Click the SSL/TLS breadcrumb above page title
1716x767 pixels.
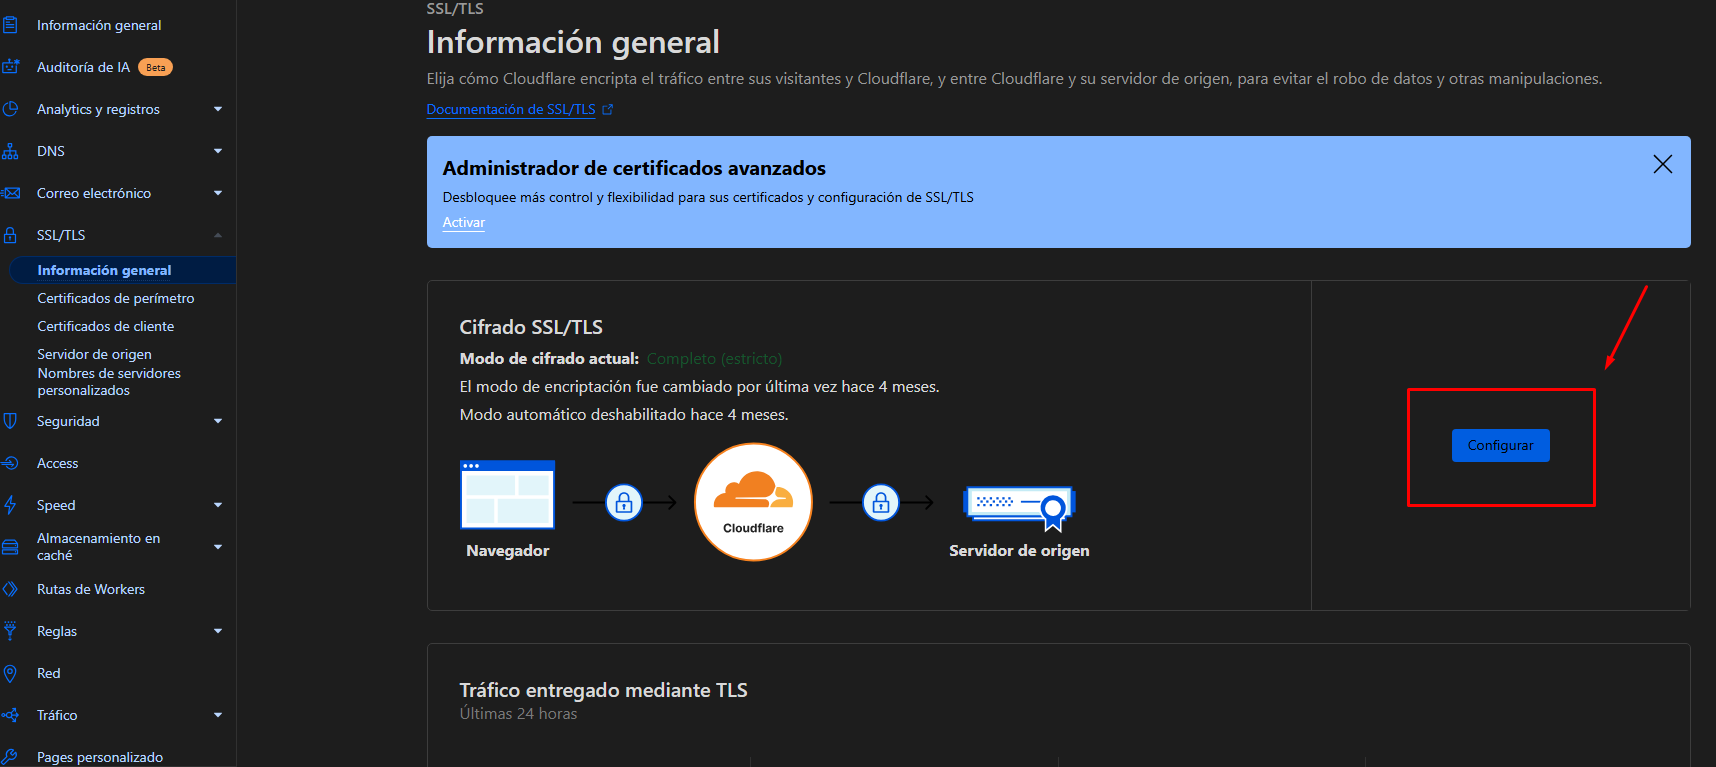[x=455, y=9]
